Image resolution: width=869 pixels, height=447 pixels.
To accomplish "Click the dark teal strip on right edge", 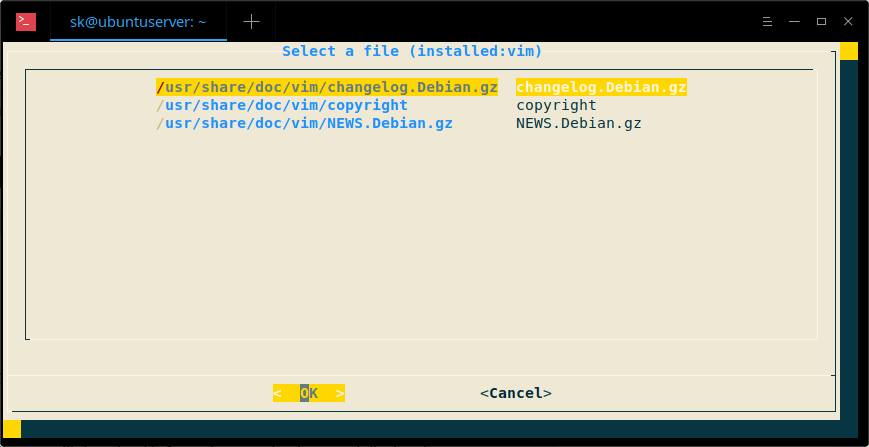I will (x=849, y=240).
